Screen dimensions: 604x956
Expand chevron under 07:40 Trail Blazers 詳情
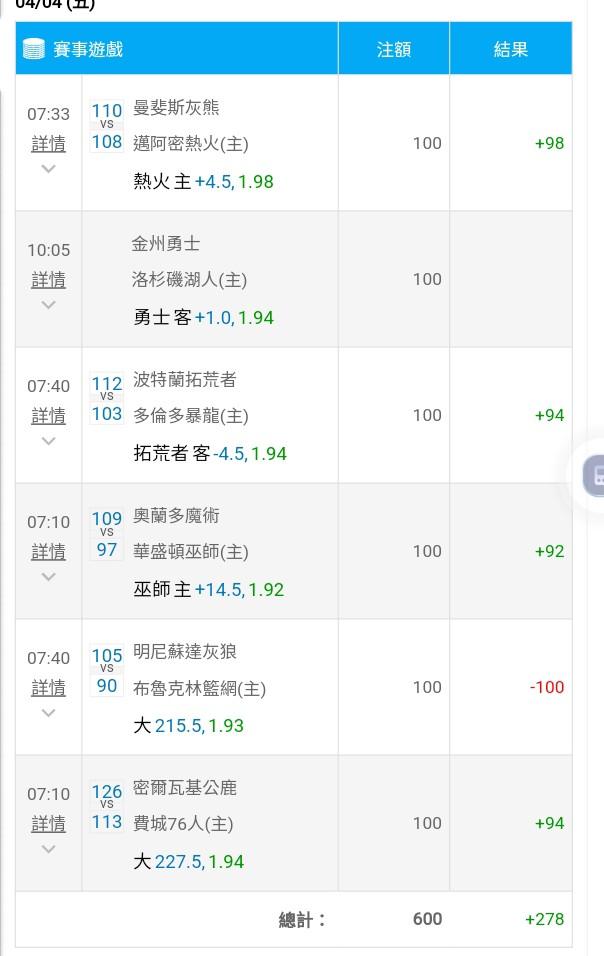point(48,441)
